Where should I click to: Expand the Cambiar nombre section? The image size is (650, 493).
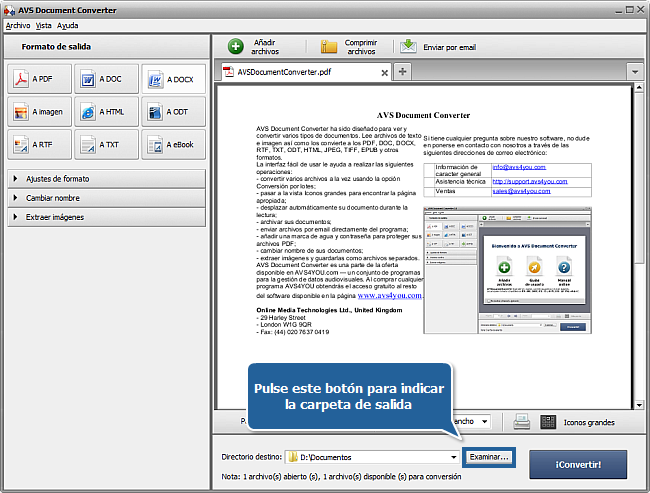click(106, 198)
